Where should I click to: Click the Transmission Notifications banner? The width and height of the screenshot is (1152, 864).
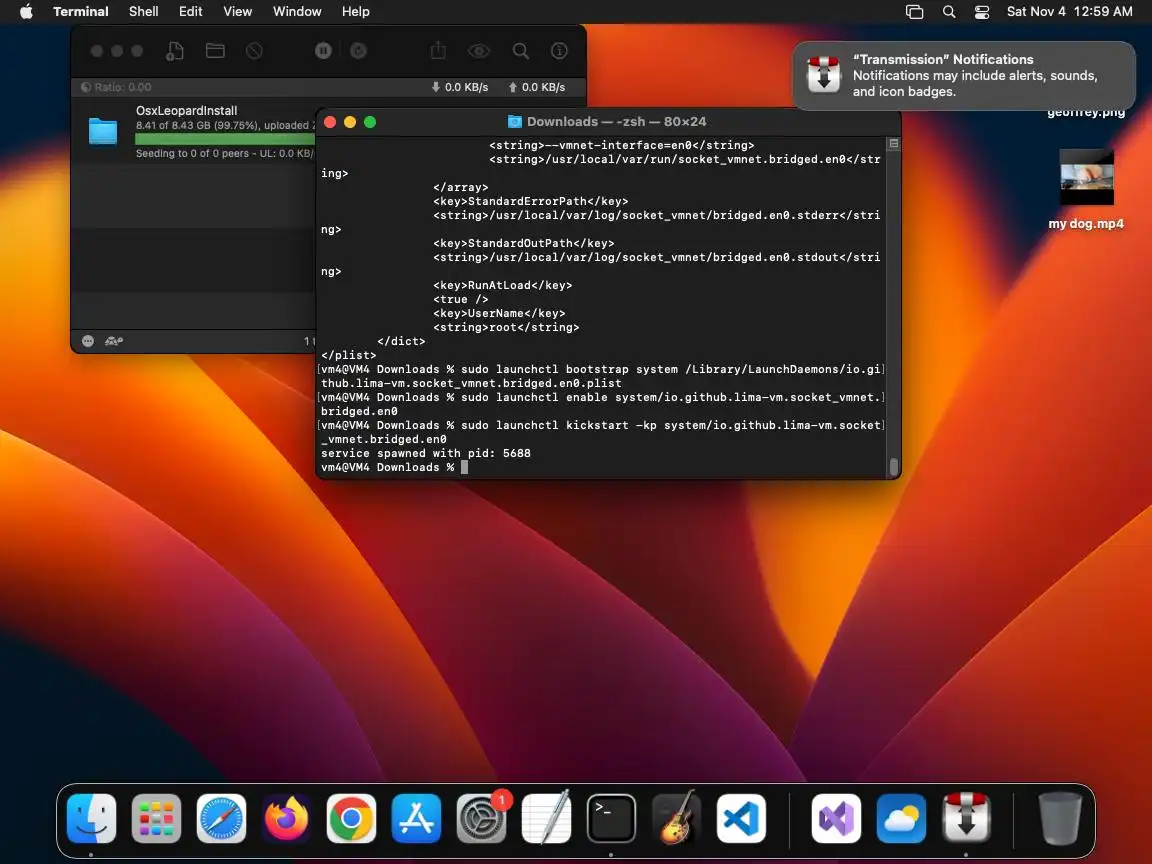point(964,76)
